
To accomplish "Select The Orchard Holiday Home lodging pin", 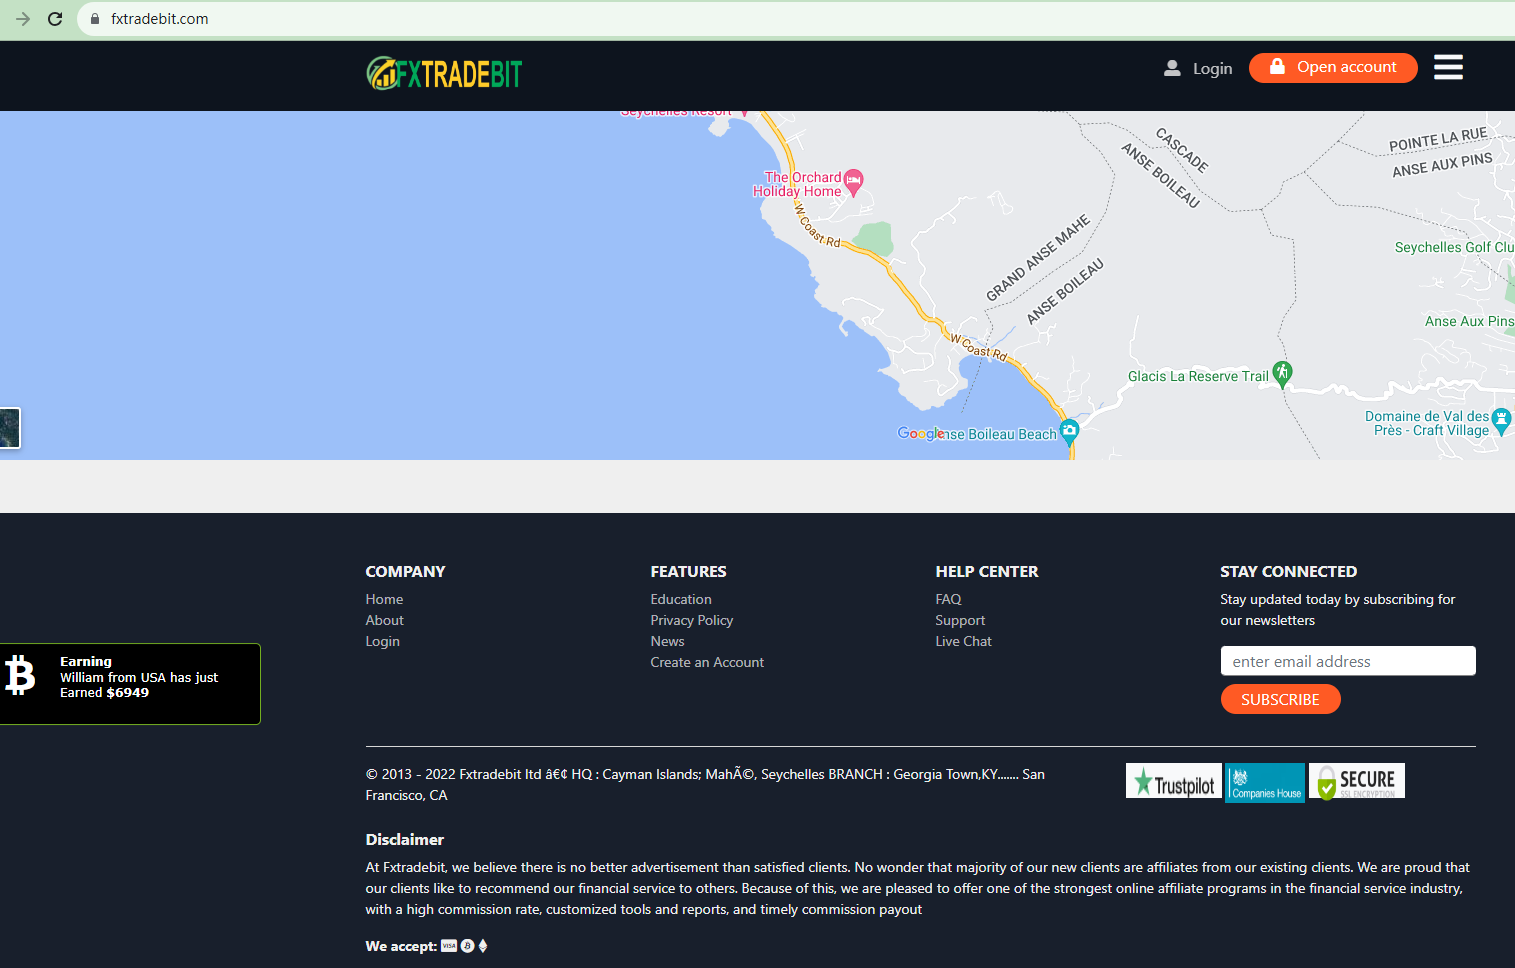I will coord(853,182).
